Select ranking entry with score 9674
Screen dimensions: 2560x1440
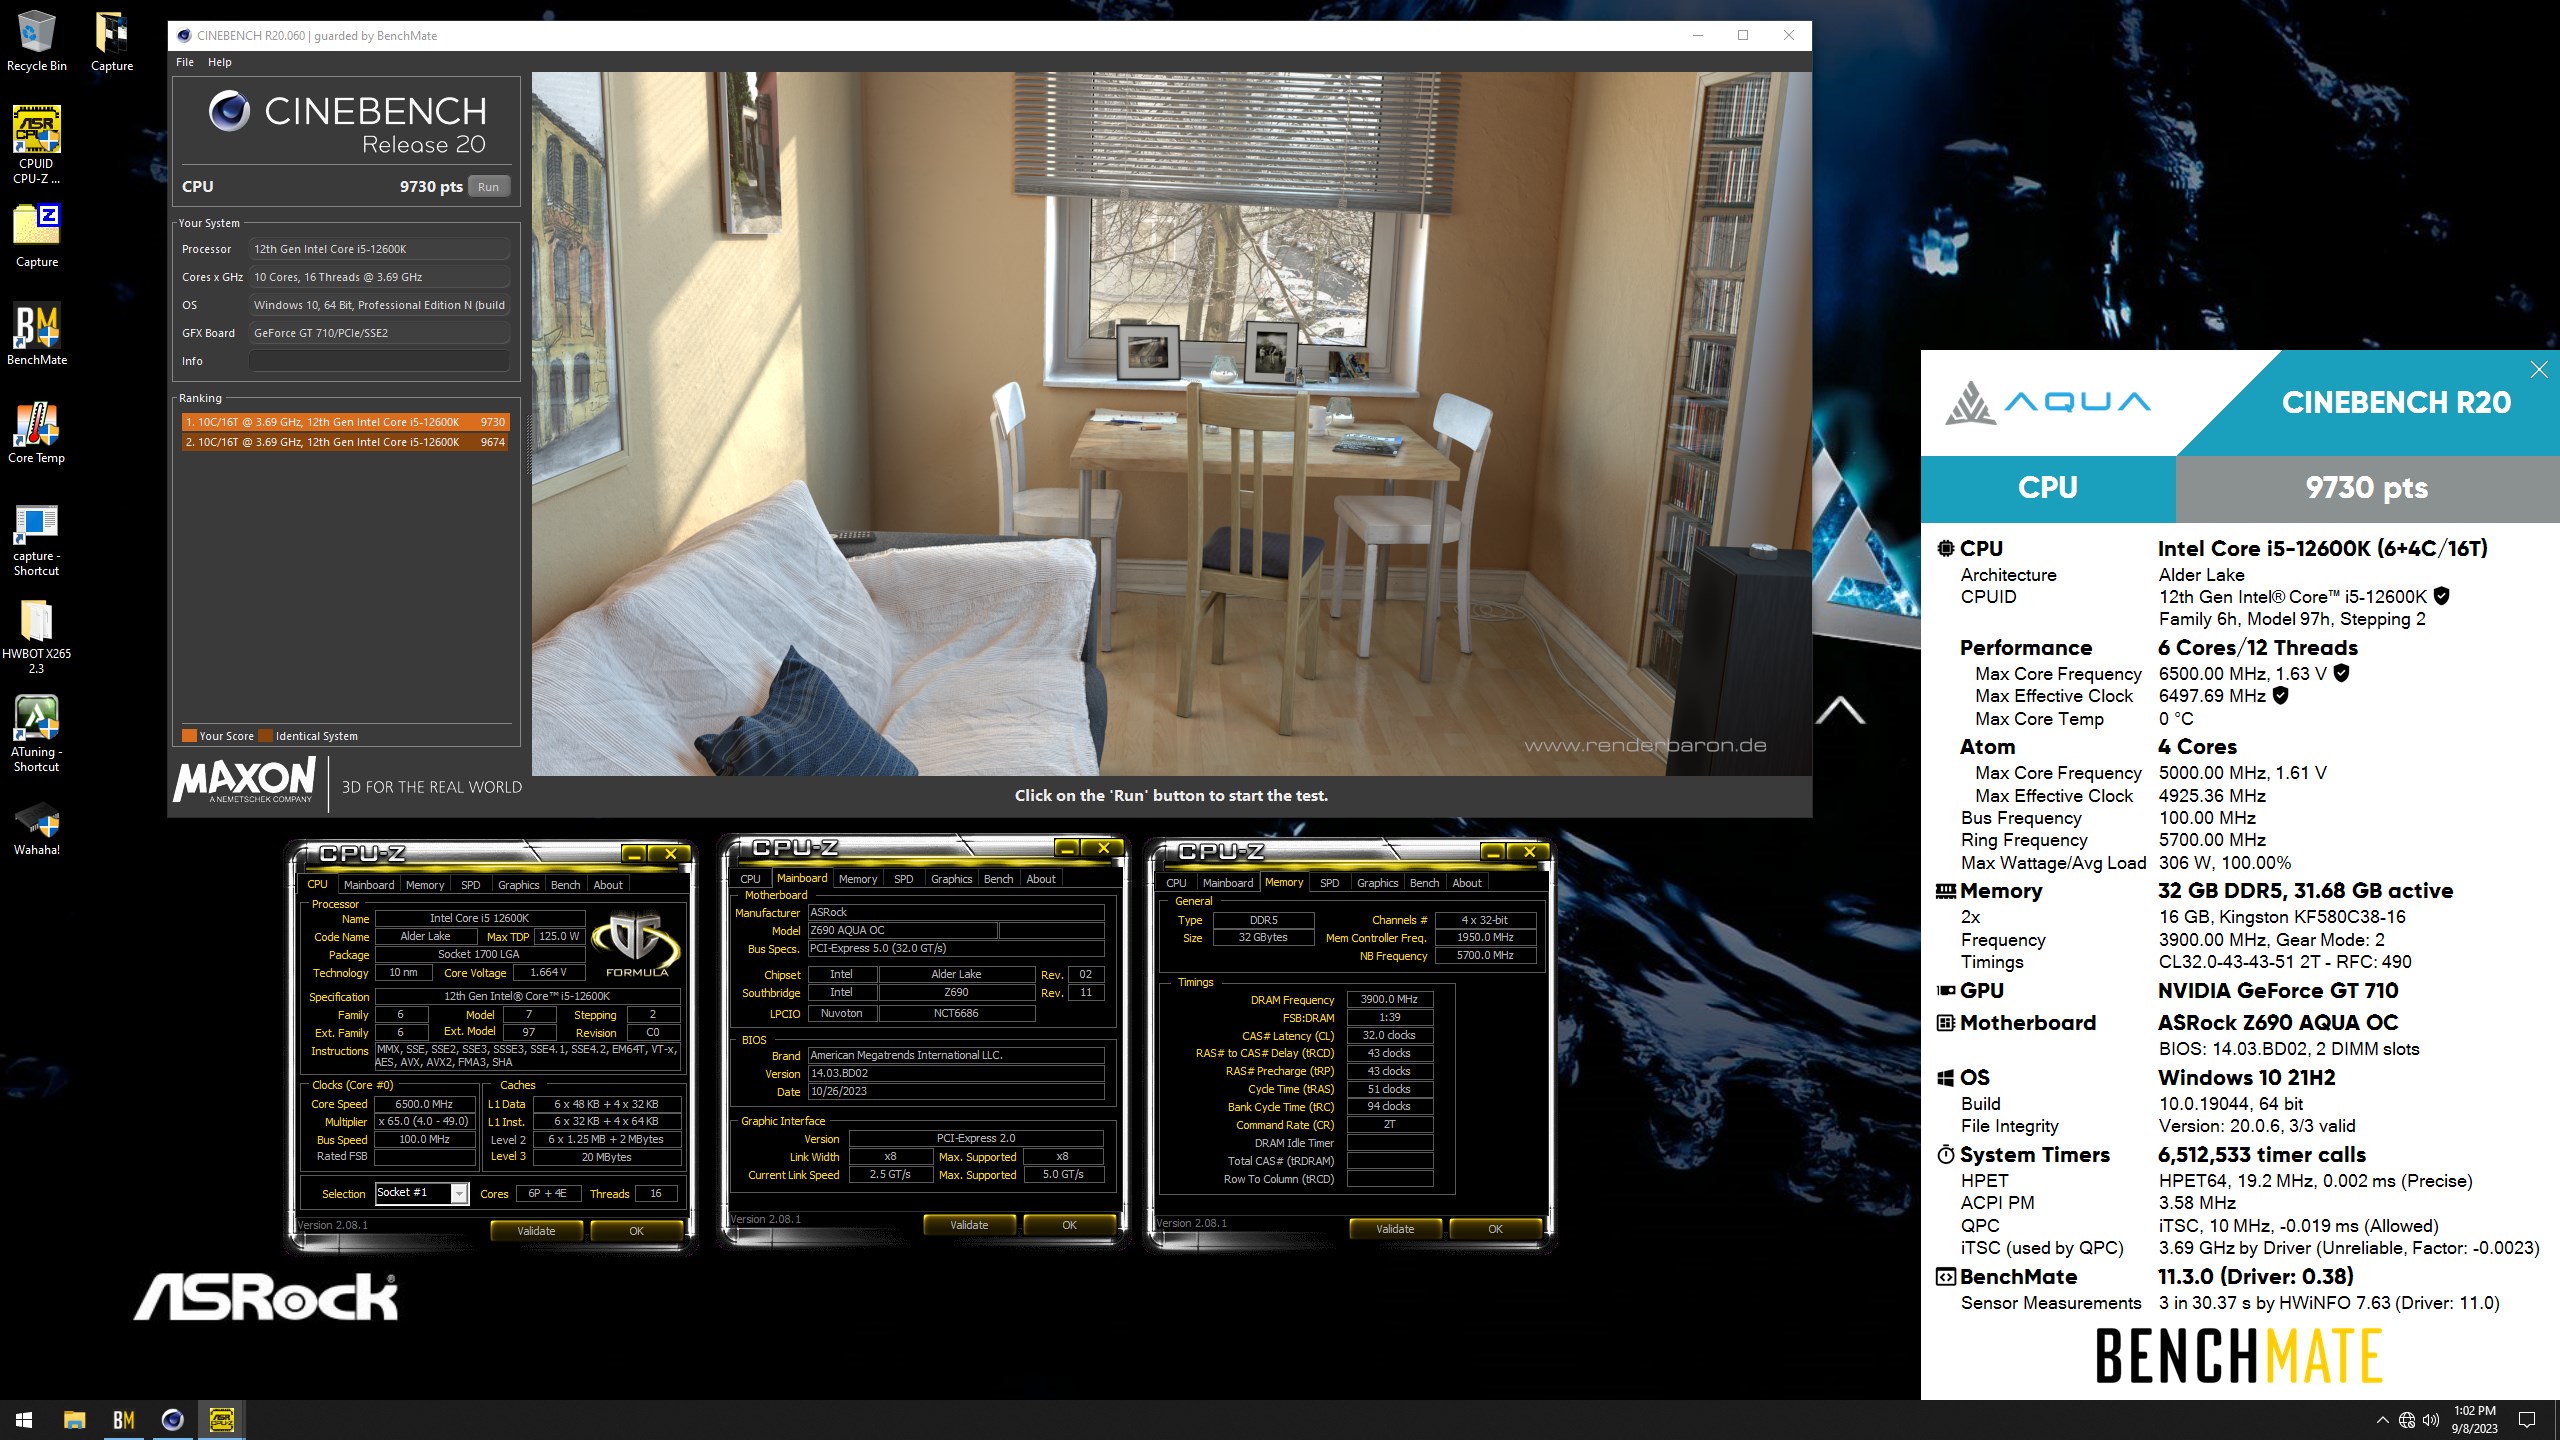[x=345, y=442]
